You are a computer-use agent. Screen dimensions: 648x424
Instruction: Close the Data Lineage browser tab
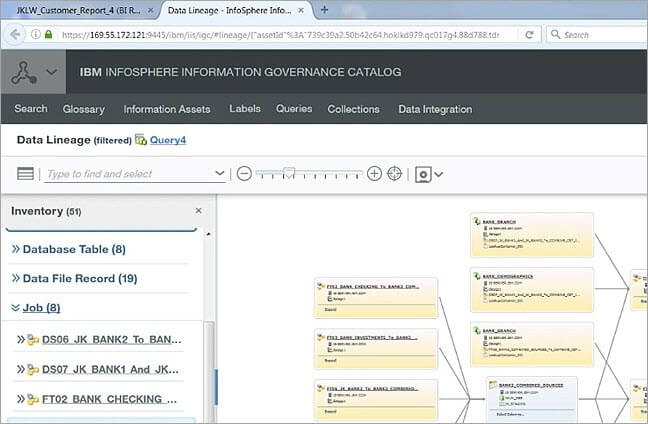(301, 10)
